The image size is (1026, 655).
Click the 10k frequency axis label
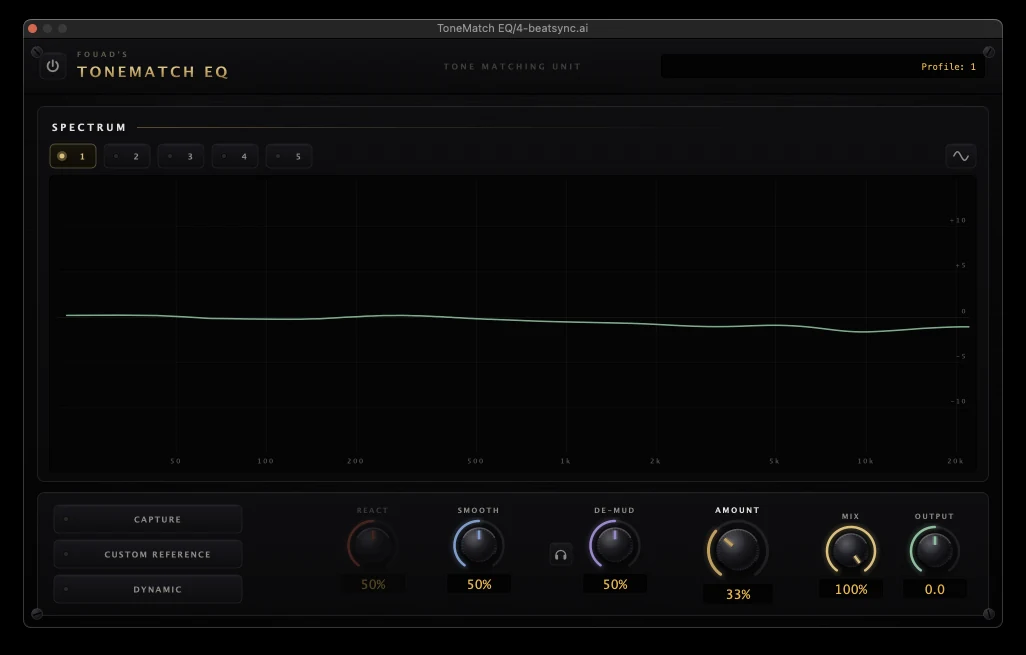(x=865, y=461)
